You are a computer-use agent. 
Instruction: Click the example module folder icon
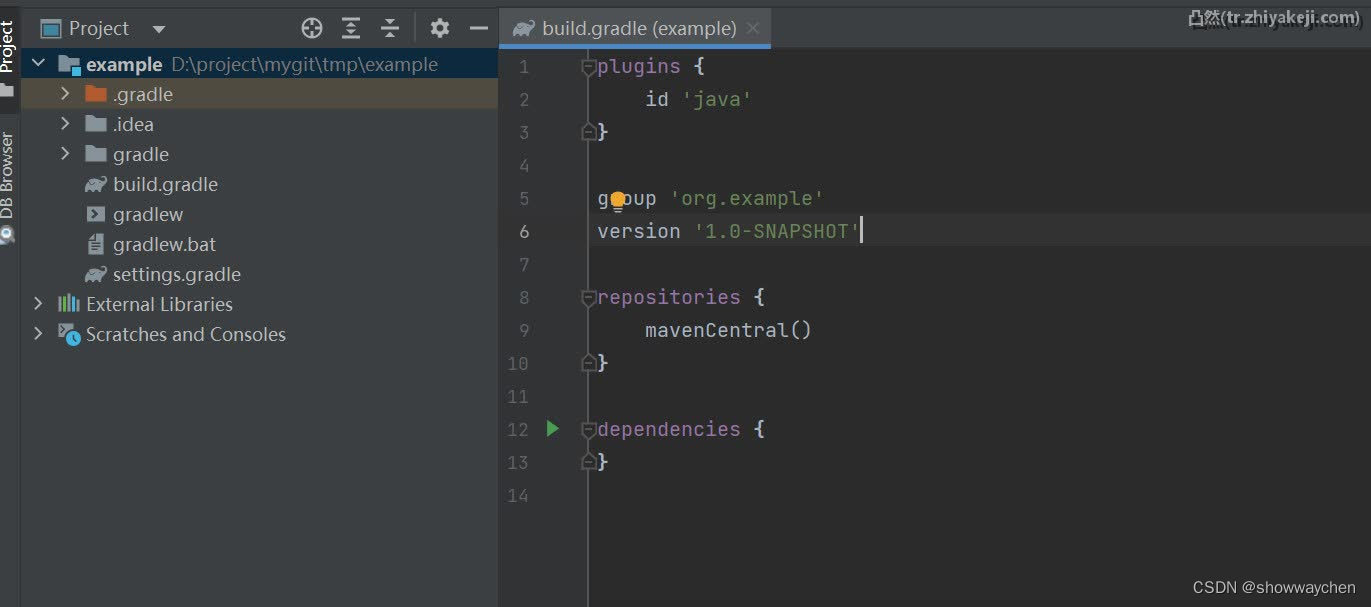(69, 65)
